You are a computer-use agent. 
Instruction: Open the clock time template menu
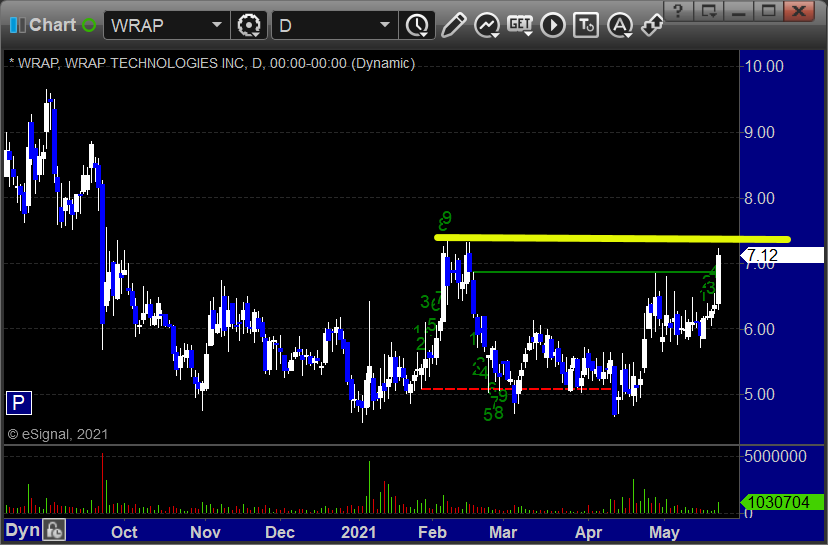(x=417, y=25)
